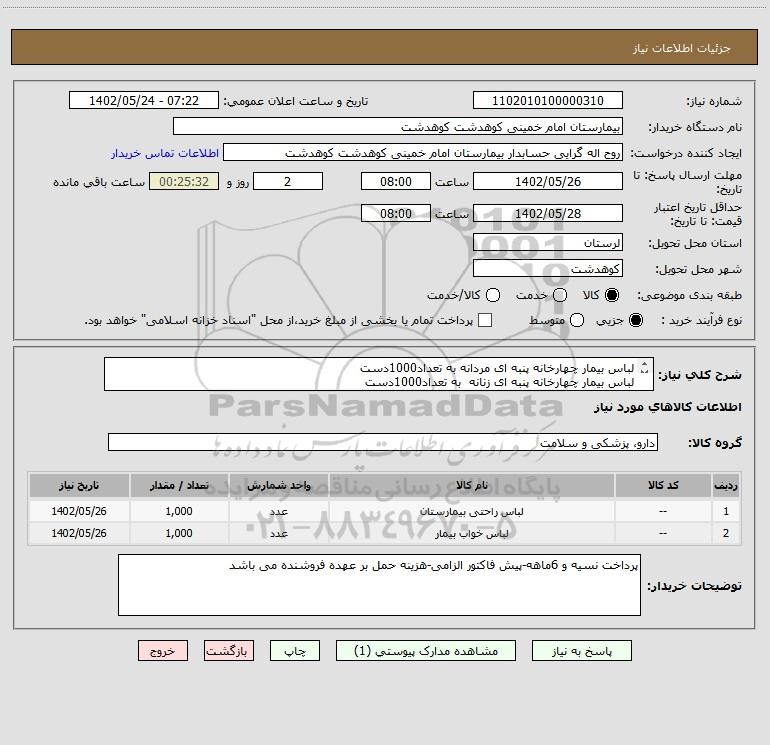Viewport: 770px width, 745px height.
Task: Select the کالا radio button
Action: point(612,295)
